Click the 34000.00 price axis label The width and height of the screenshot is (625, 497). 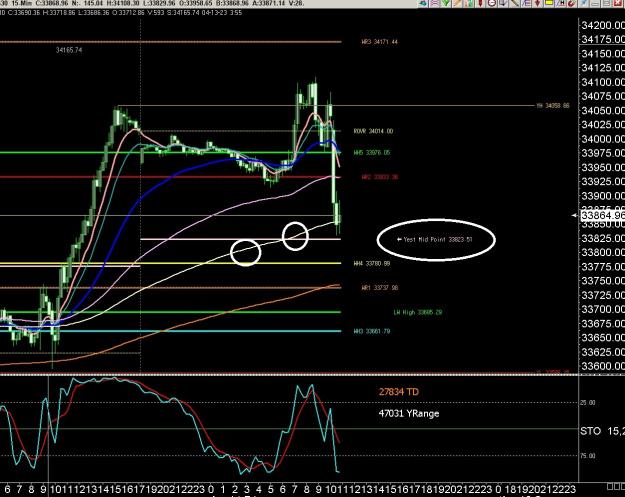point(603,139)
